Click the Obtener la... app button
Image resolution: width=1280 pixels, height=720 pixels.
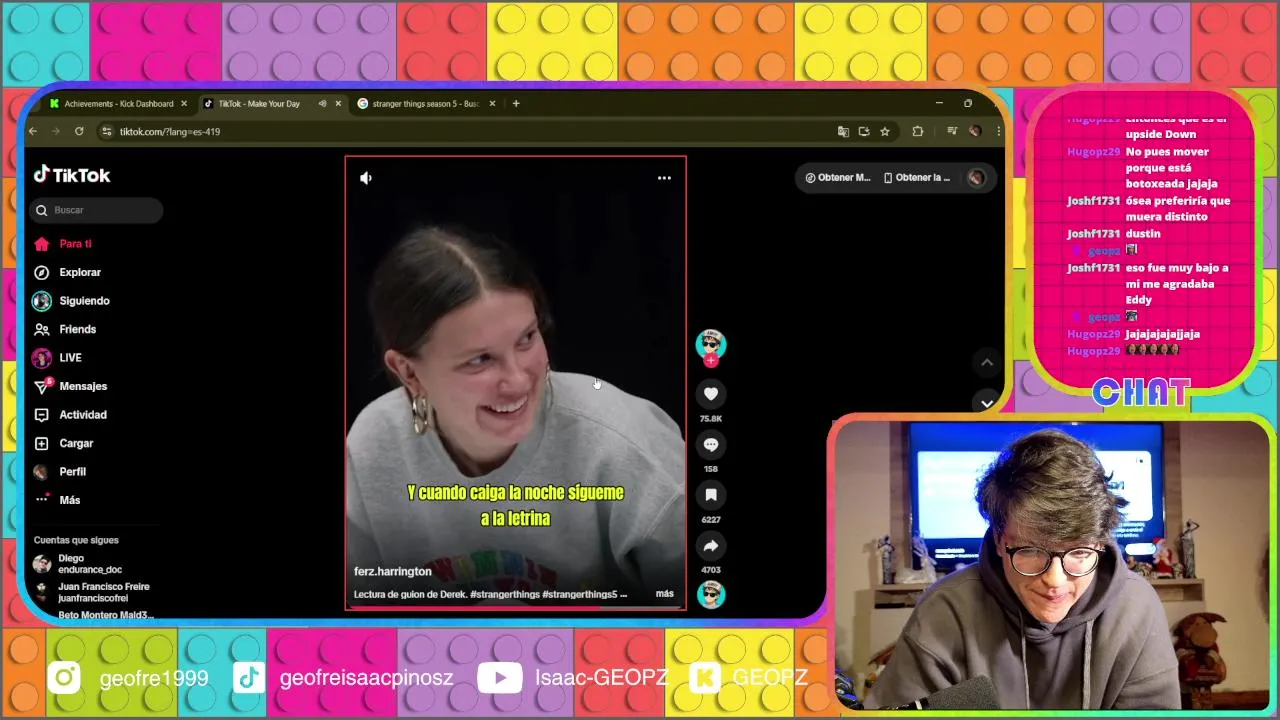[x=917, y=178]
